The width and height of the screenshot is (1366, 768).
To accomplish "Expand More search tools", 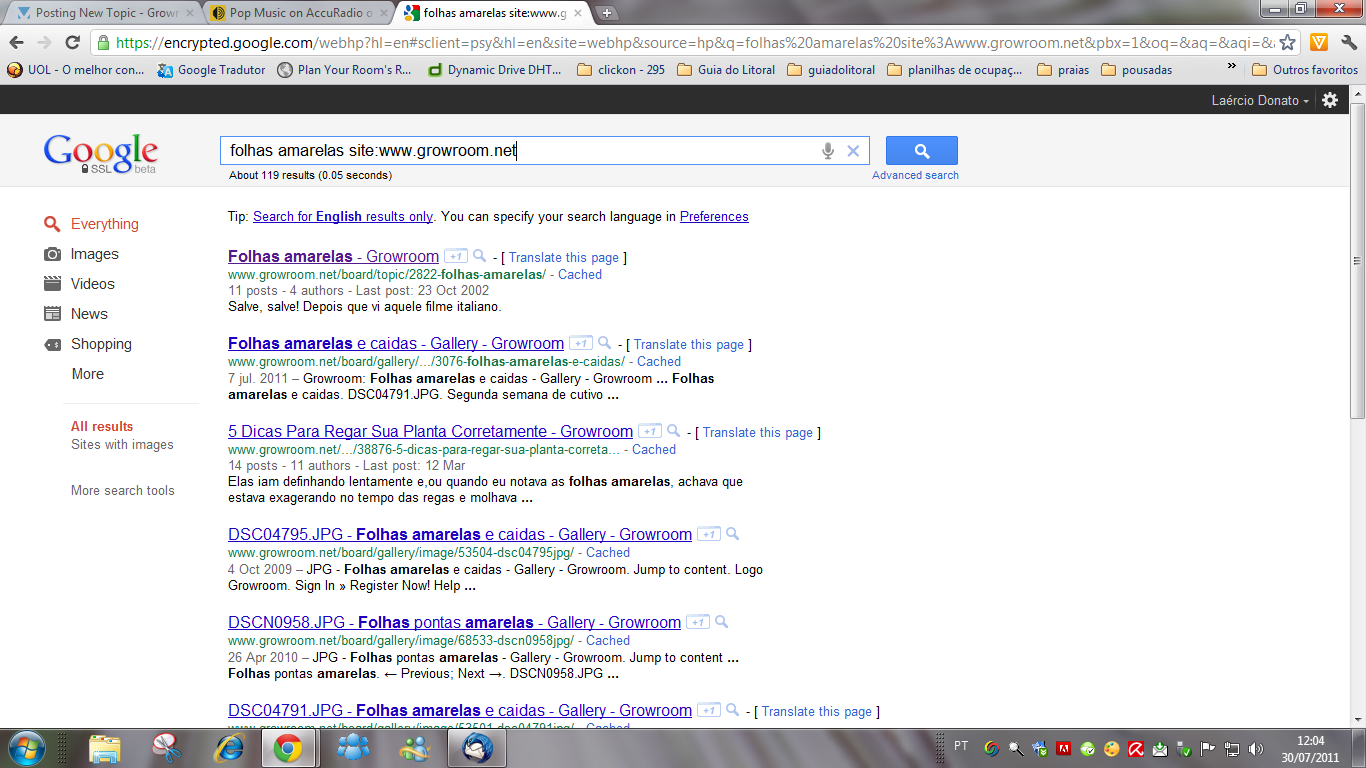I will (122, 491).
